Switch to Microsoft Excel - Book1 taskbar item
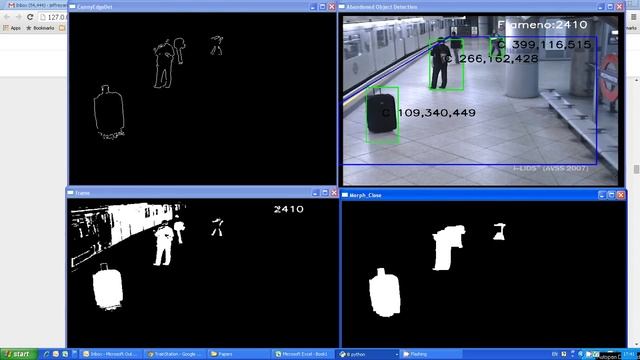Viewport: 640px width, 360px height. [303, 354]
